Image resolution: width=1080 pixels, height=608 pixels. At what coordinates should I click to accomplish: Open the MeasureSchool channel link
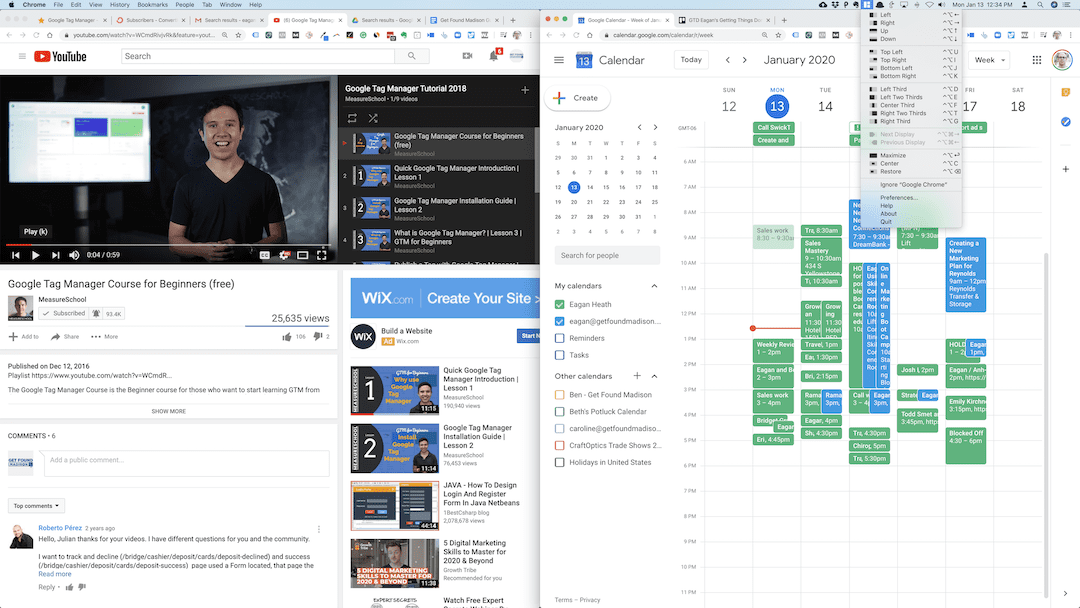(x=63, y=300)
